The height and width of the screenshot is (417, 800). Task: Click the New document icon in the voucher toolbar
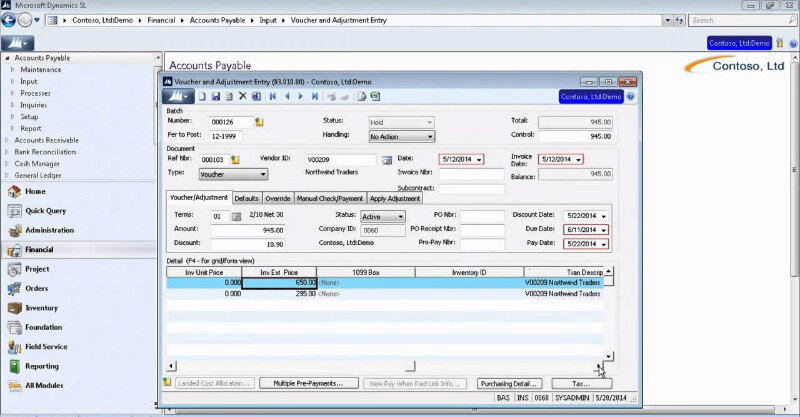(x=202, y=97)
